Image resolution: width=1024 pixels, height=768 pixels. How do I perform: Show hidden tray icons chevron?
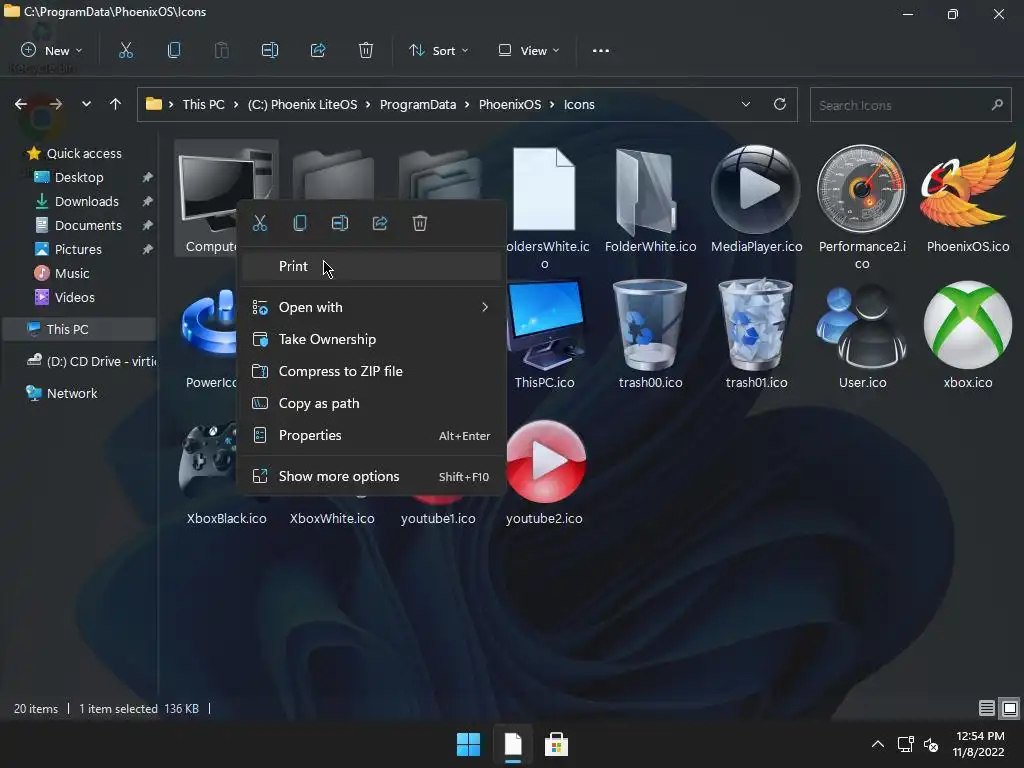[x=878, y=744]
